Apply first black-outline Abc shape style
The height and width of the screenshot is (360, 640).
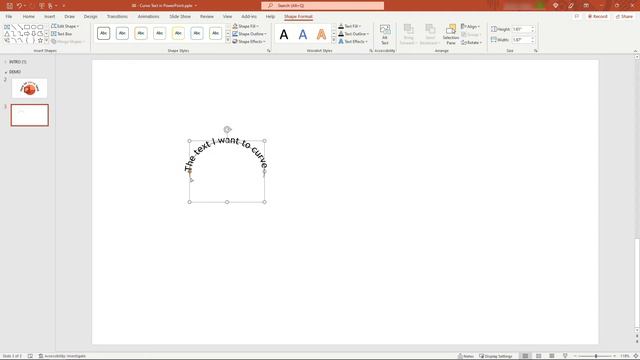104,33
